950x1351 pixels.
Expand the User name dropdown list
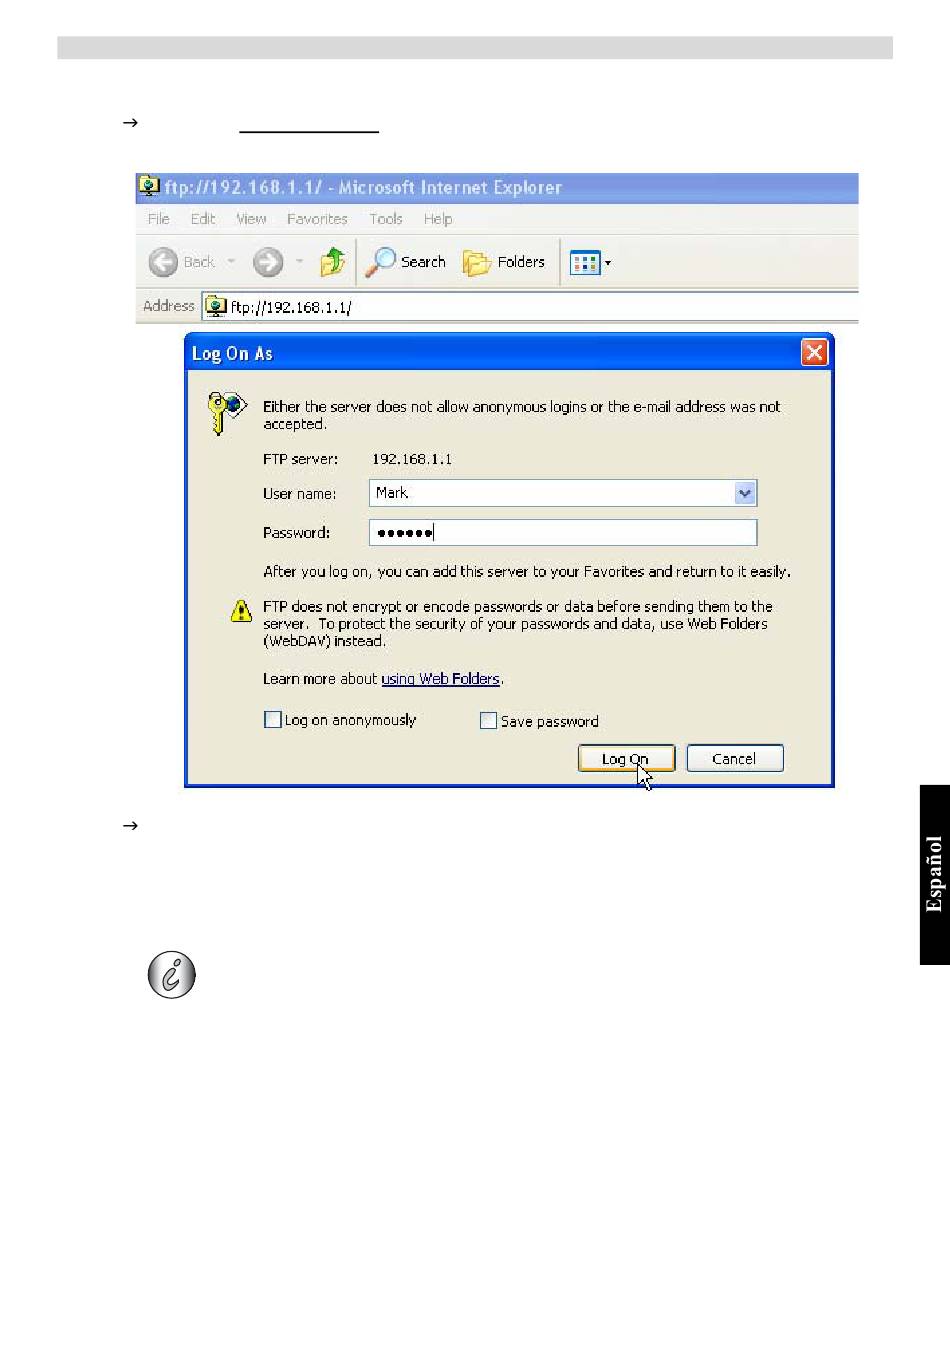pyautogui.click(x=745, y=493)
